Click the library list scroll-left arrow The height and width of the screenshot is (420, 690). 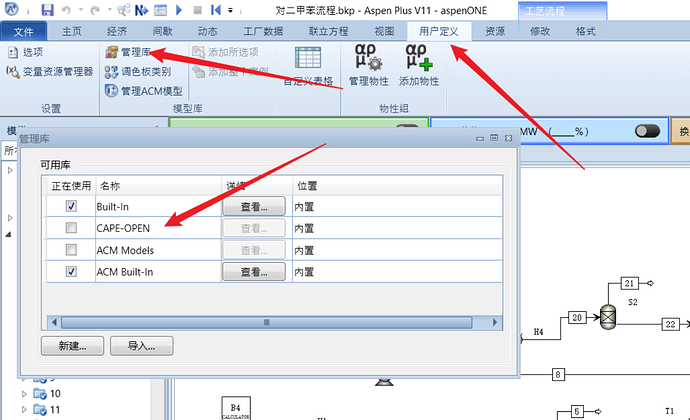pos(54,322)
